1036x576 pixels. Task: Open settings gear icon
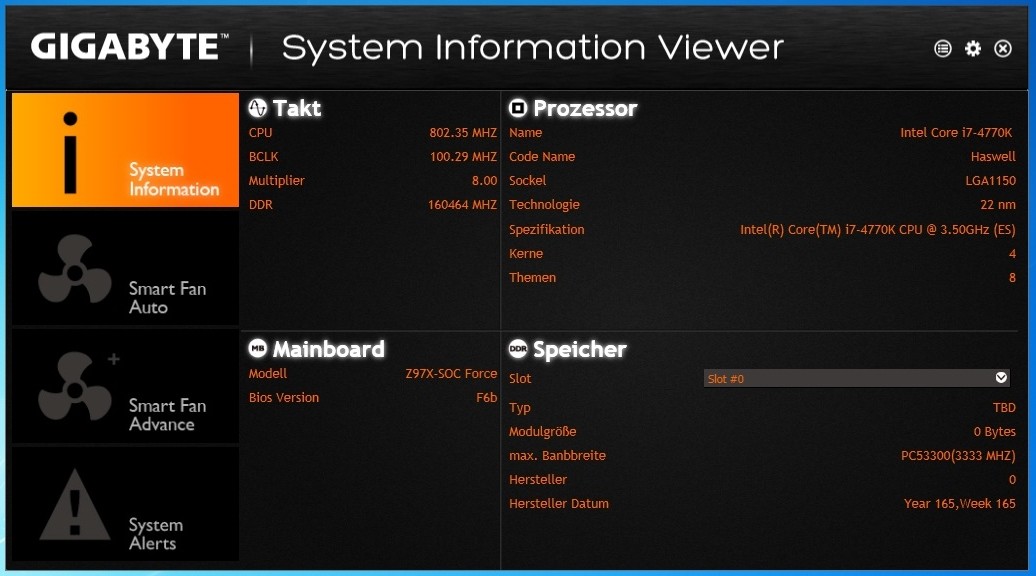click(x=973, y=48)
